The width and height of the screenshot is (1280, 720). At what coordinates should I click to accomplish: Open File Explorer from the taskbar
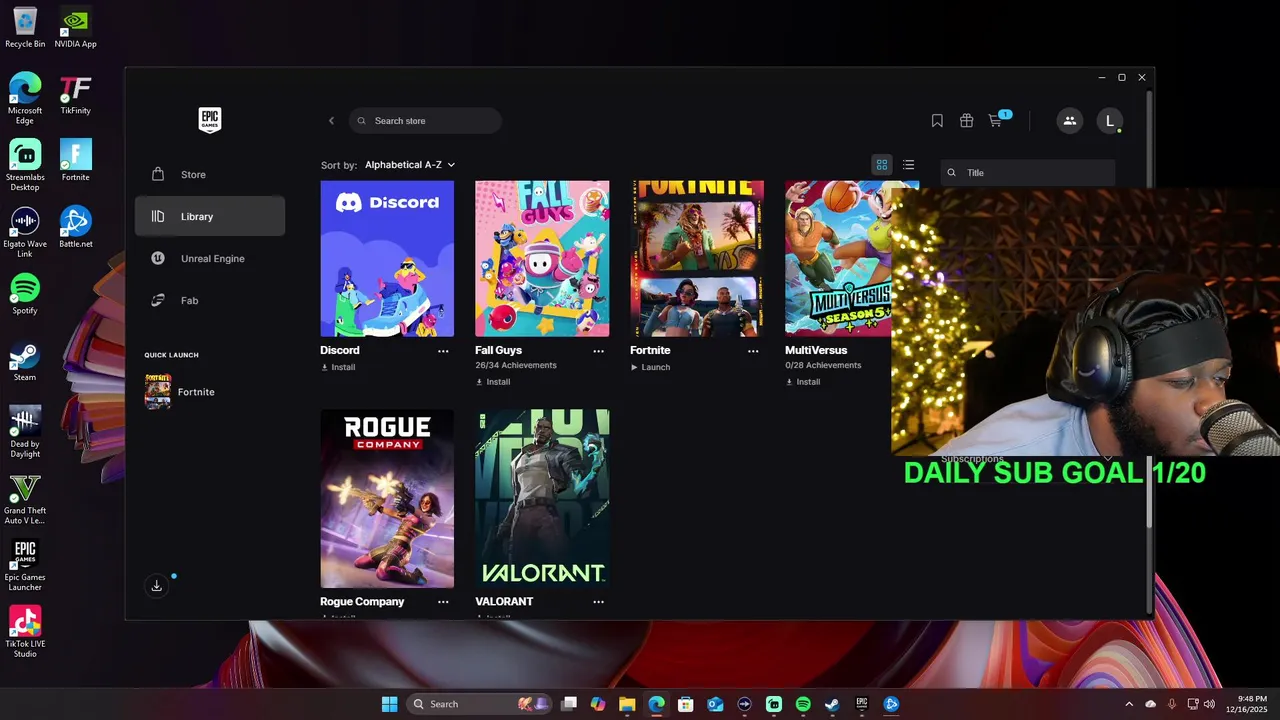point(627,704)
